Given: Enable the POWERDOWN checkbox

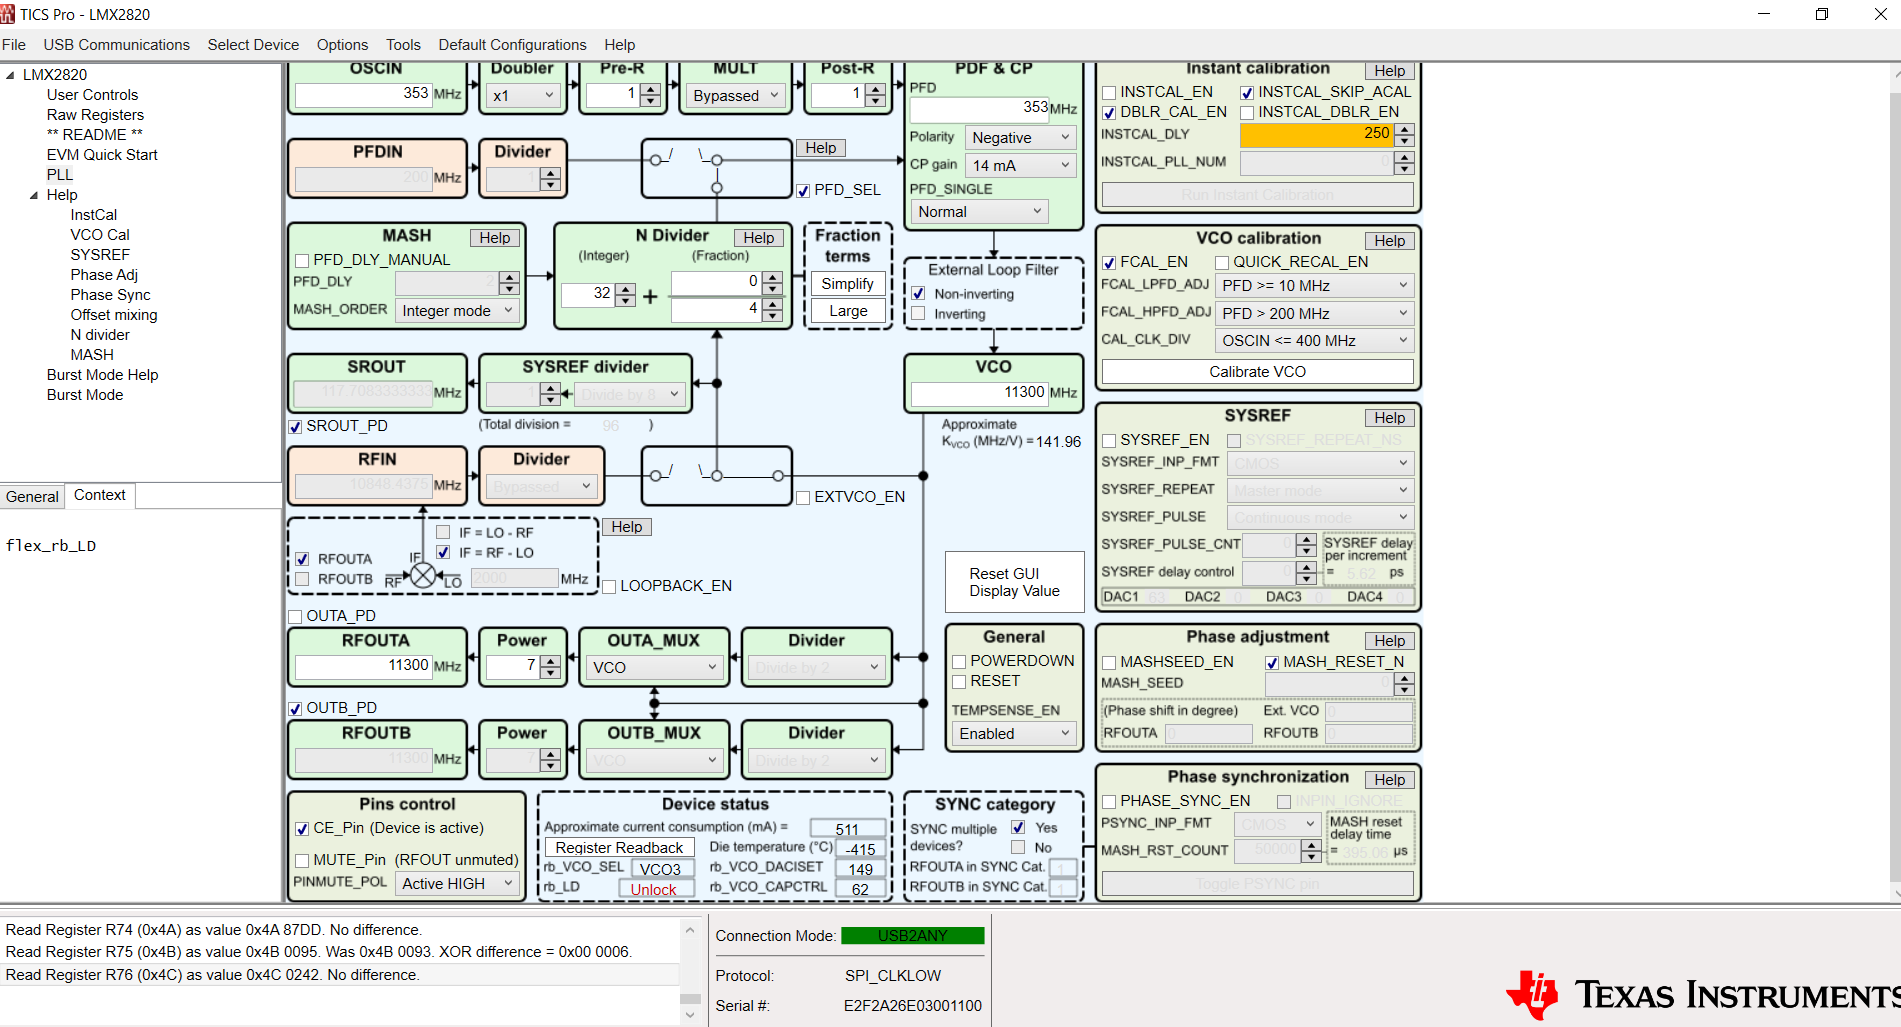Looking at the screenshot, I should pos(959,661).
